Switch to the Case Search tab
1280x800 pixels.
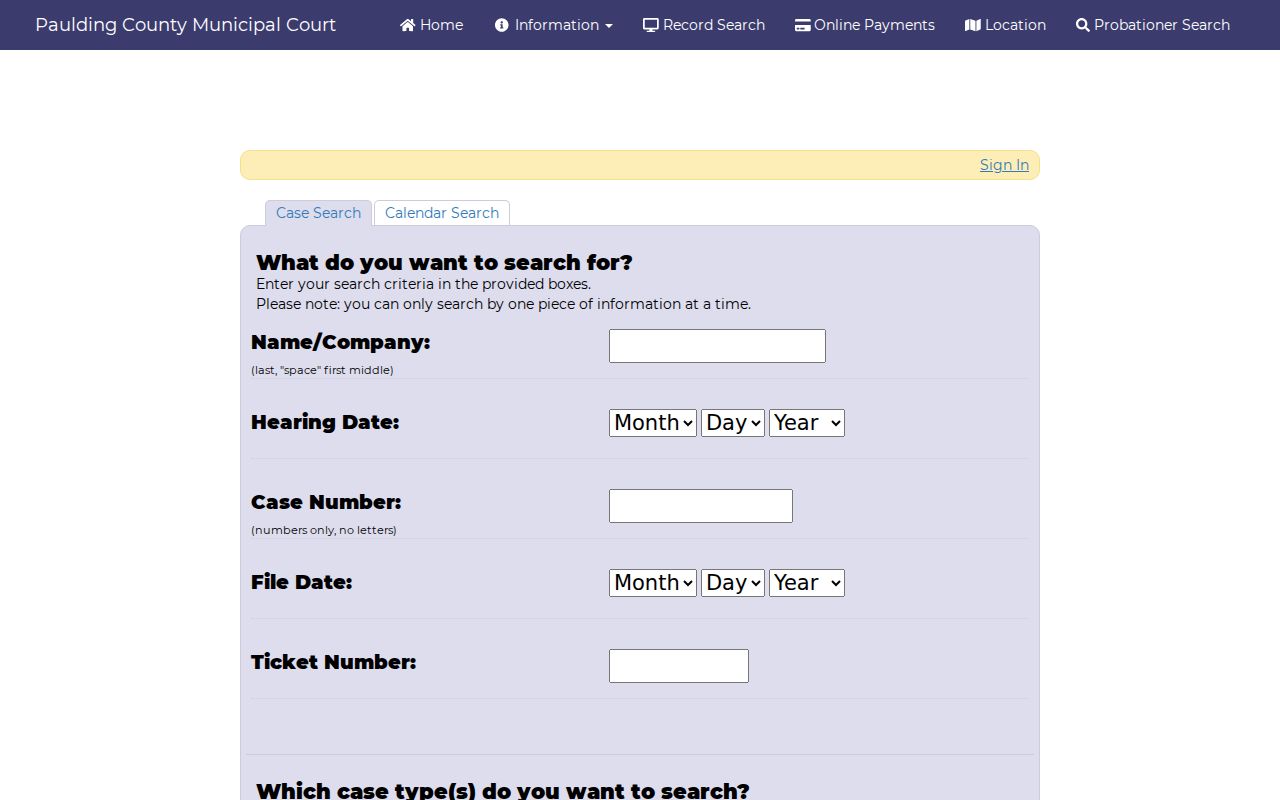318,213
